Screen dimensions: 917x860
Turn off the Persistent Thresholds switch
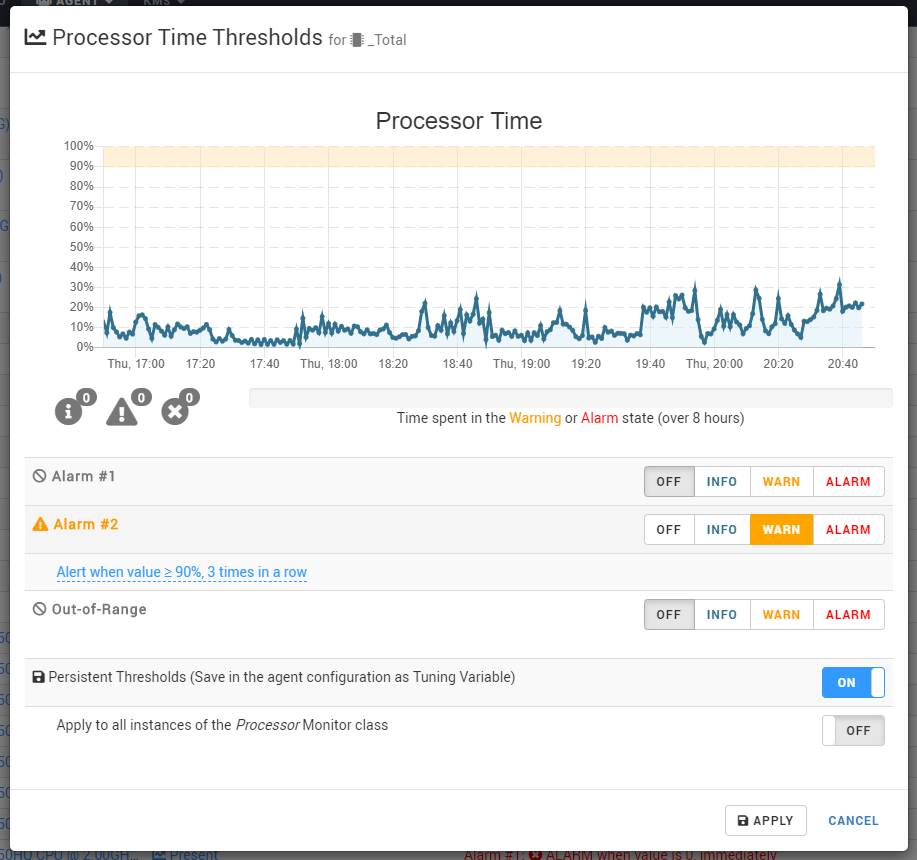853,682
